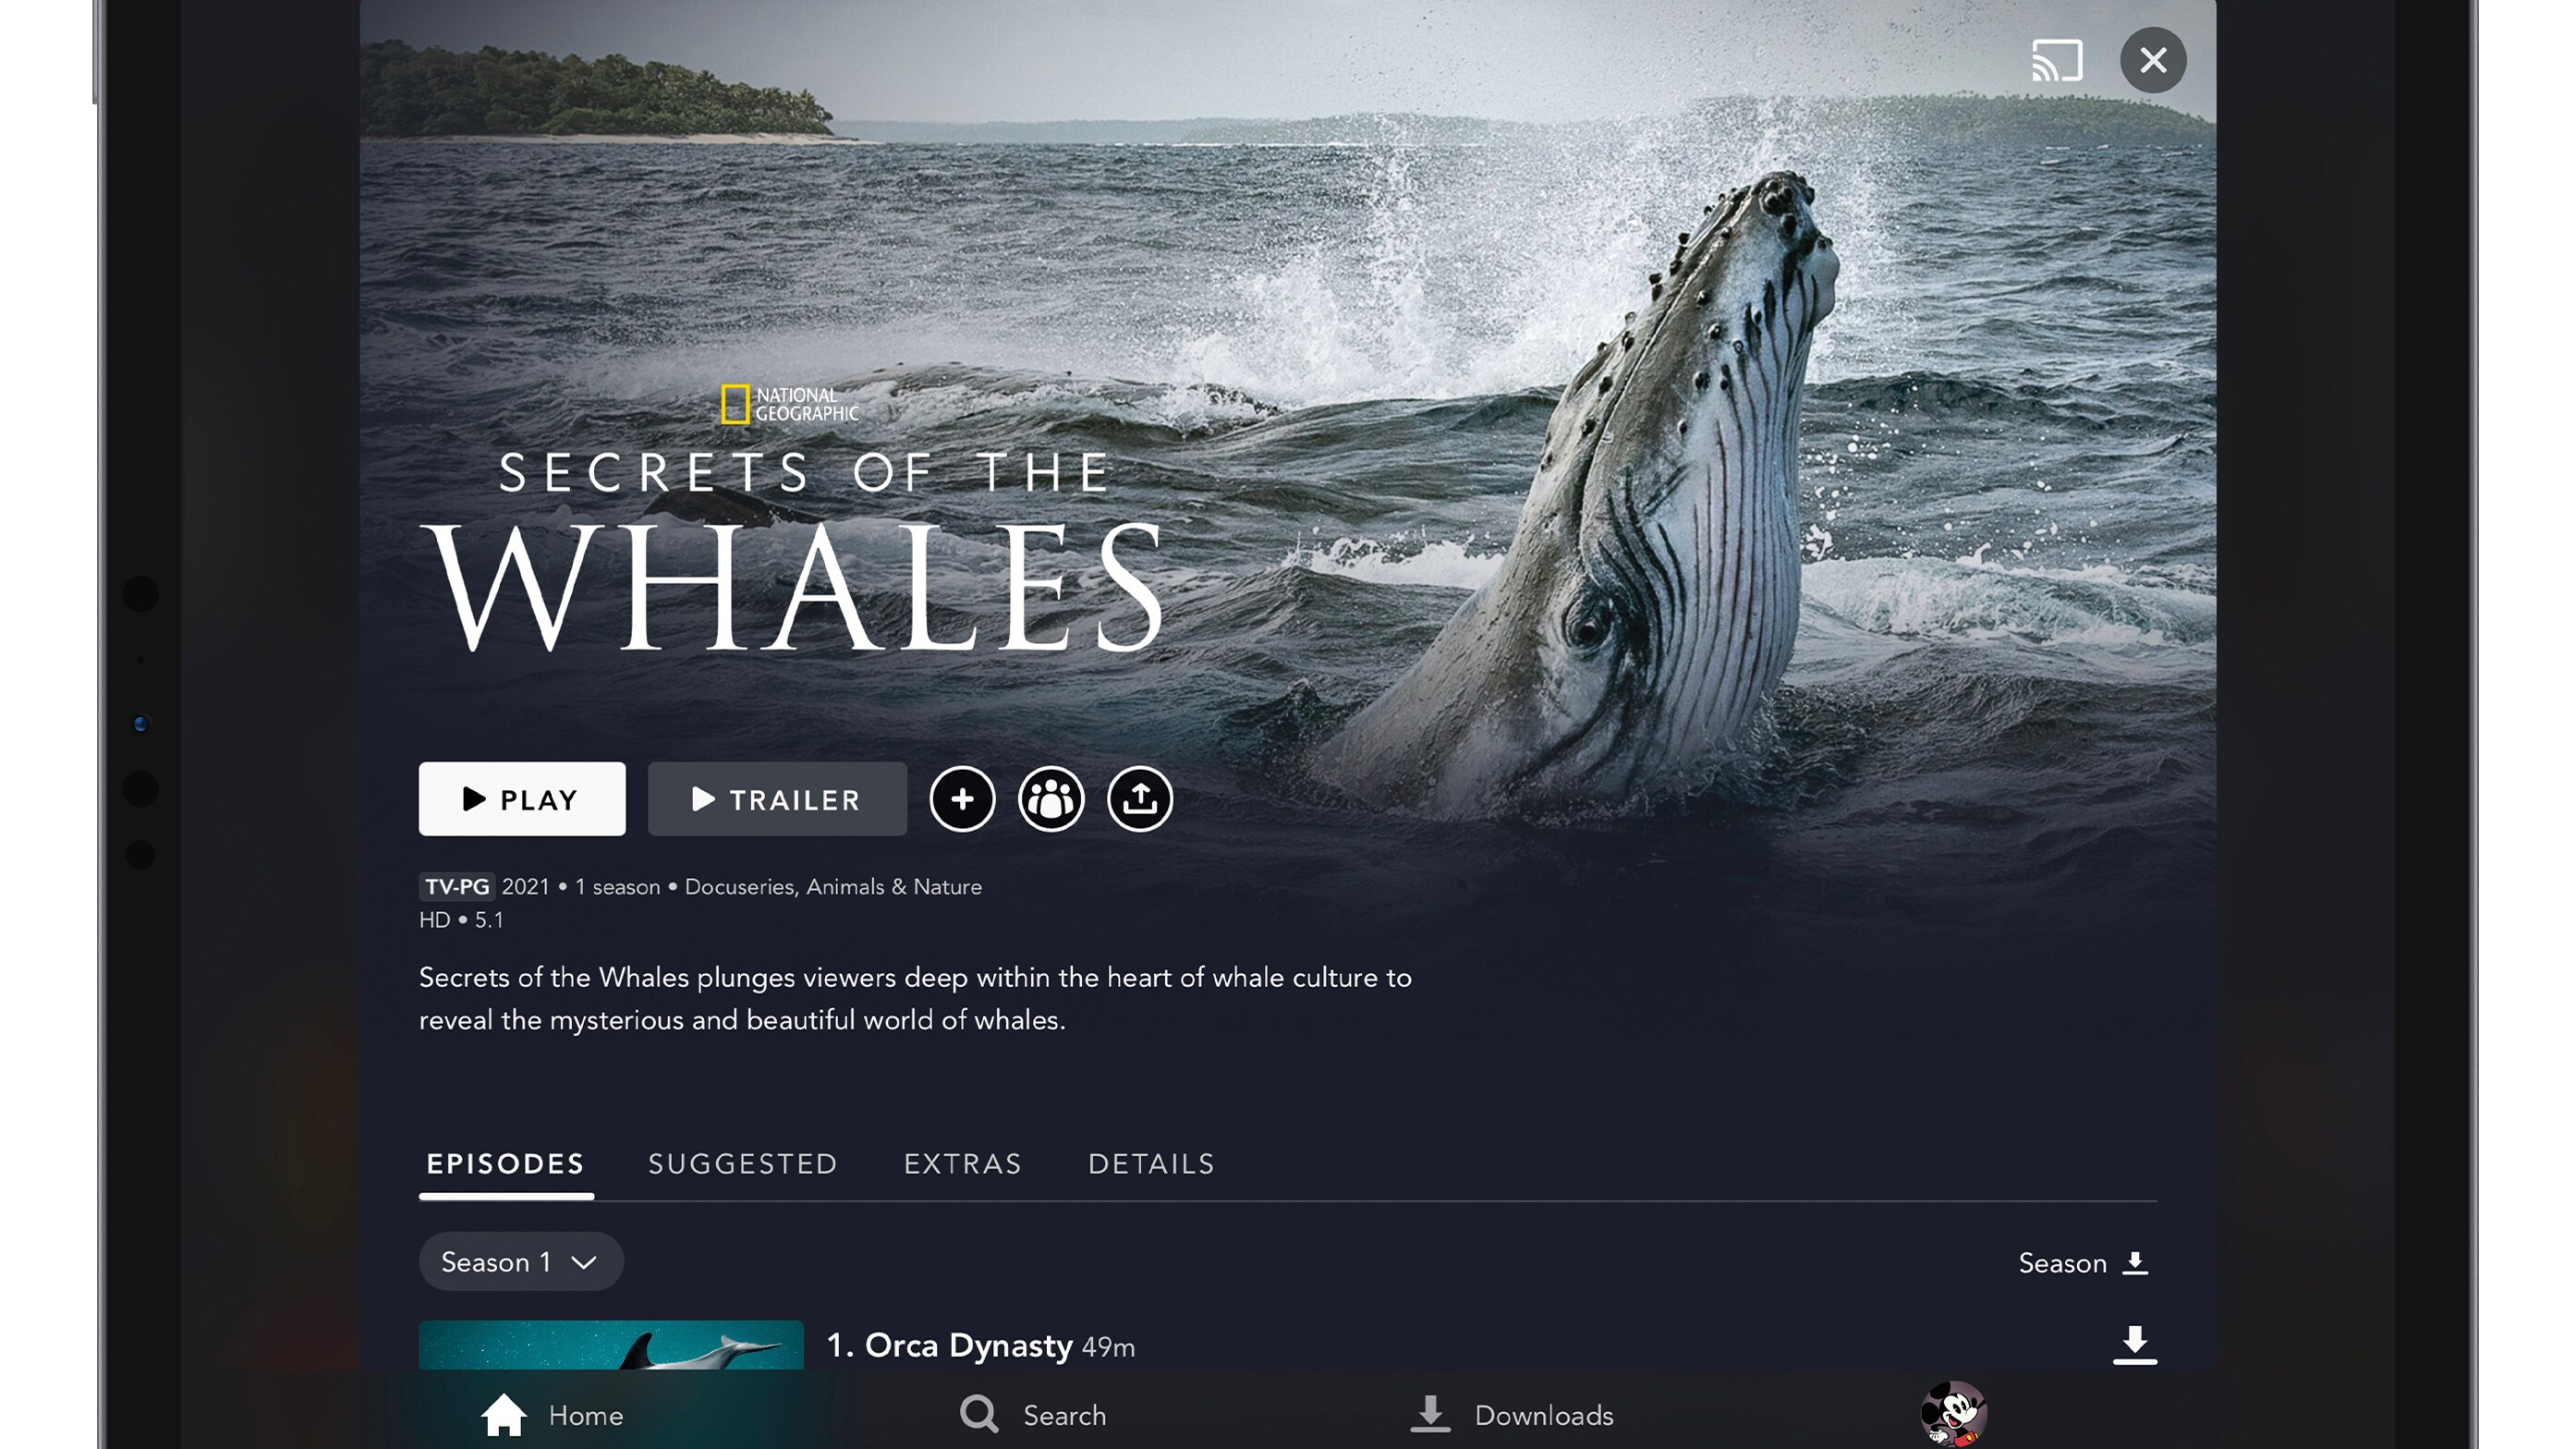Screen dimensions: 2576x1449
Task: Open Search in the bottom navigation
Action: tap(1033, 1415)
